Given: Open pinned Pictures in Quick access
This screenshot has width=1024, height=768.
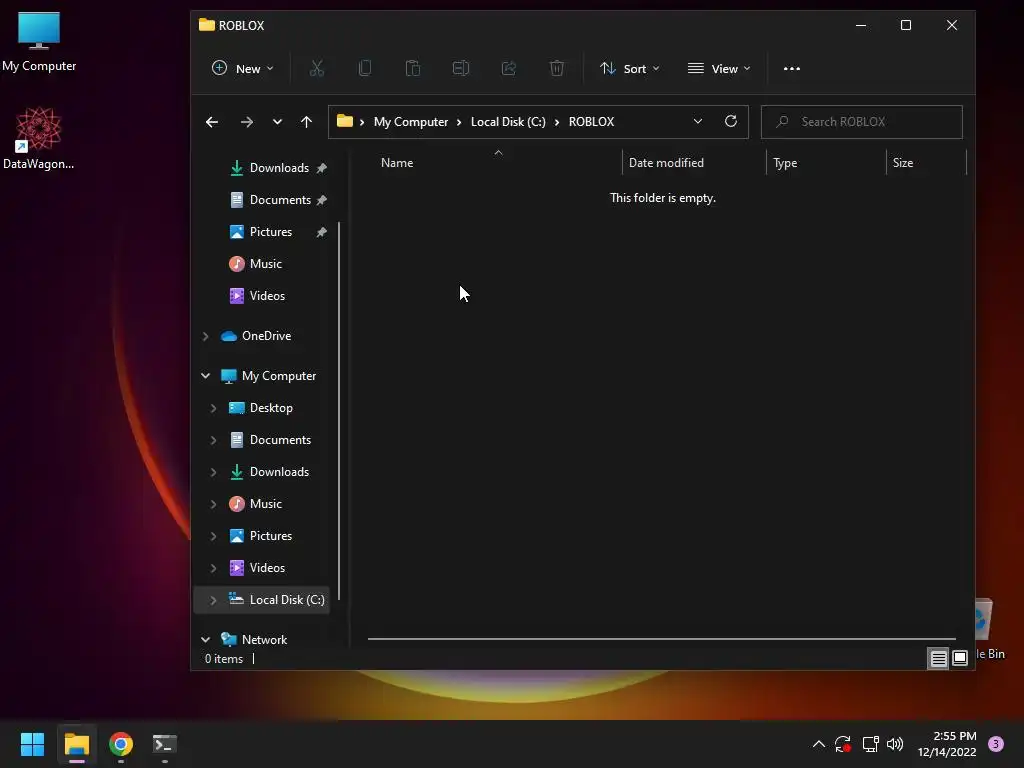Looking at the screenshot, I should click(269, 232).
